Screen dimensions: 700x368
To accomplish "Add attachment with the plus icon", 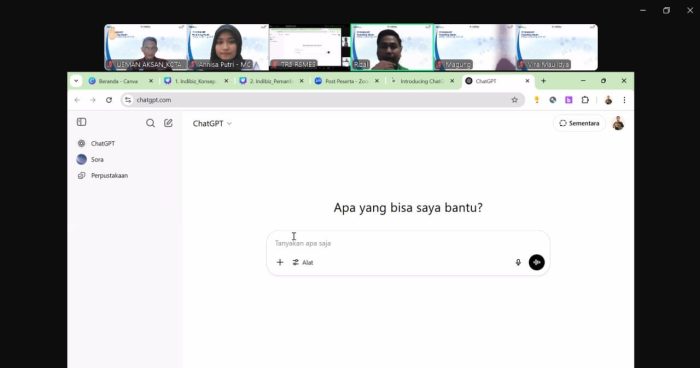I will click(x=280, y=262).
